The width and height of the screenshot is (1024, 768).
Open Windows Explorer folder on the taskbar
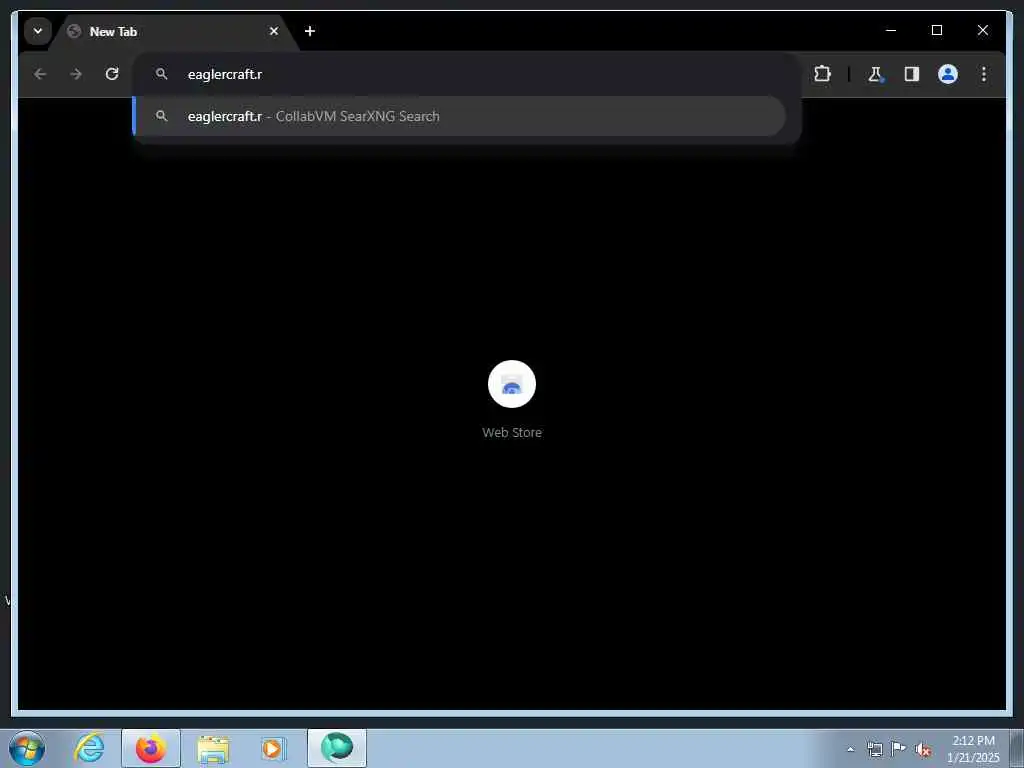point(213,748)
